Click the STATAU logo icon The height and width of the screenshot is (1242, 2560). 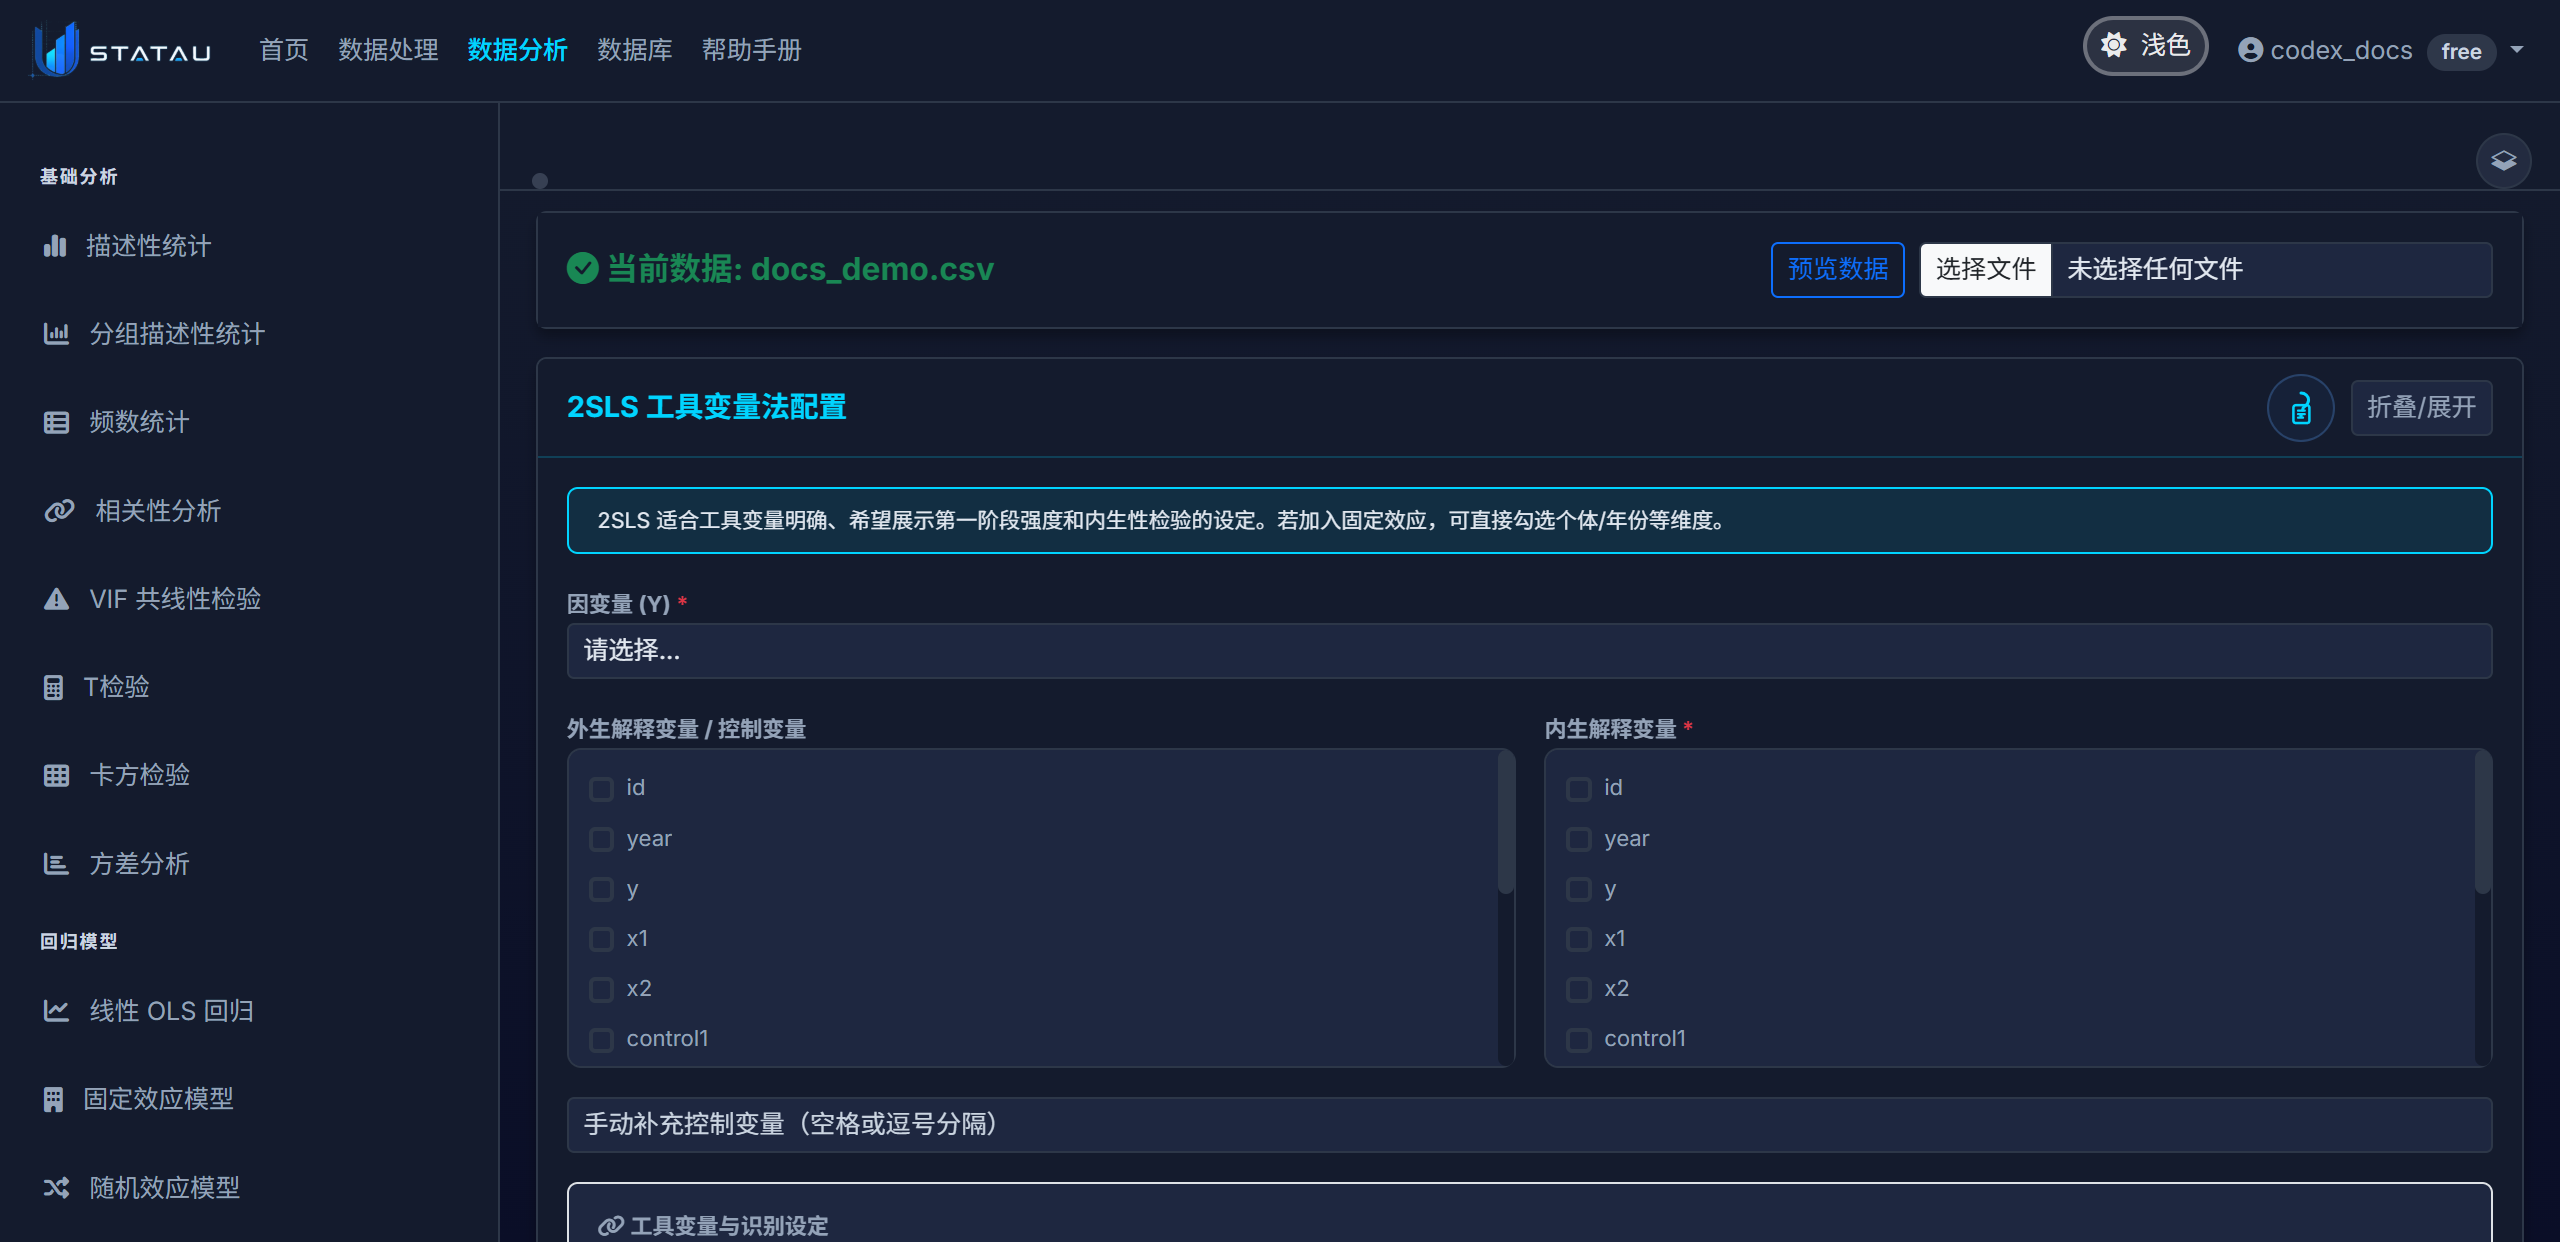[55, 50]
